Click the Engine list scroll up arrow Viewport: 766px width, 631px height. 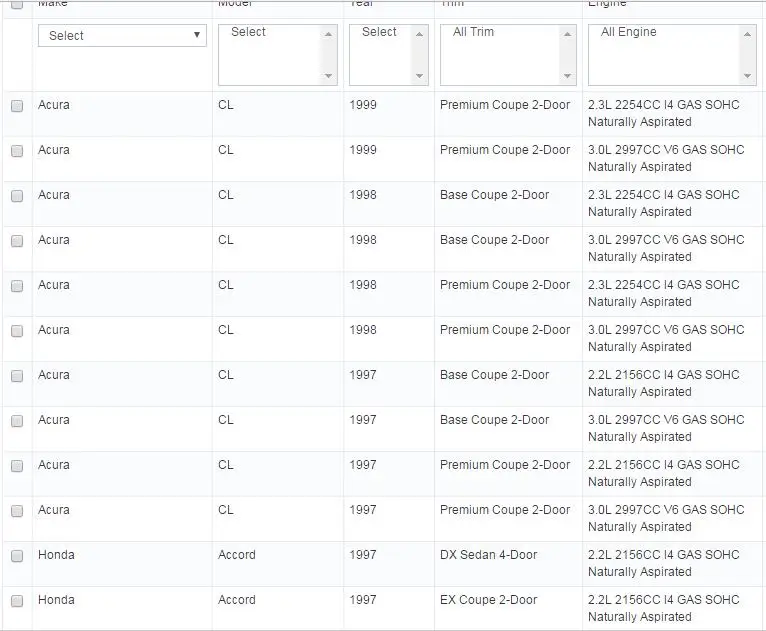pyautogui.click(x=747, y=34)
